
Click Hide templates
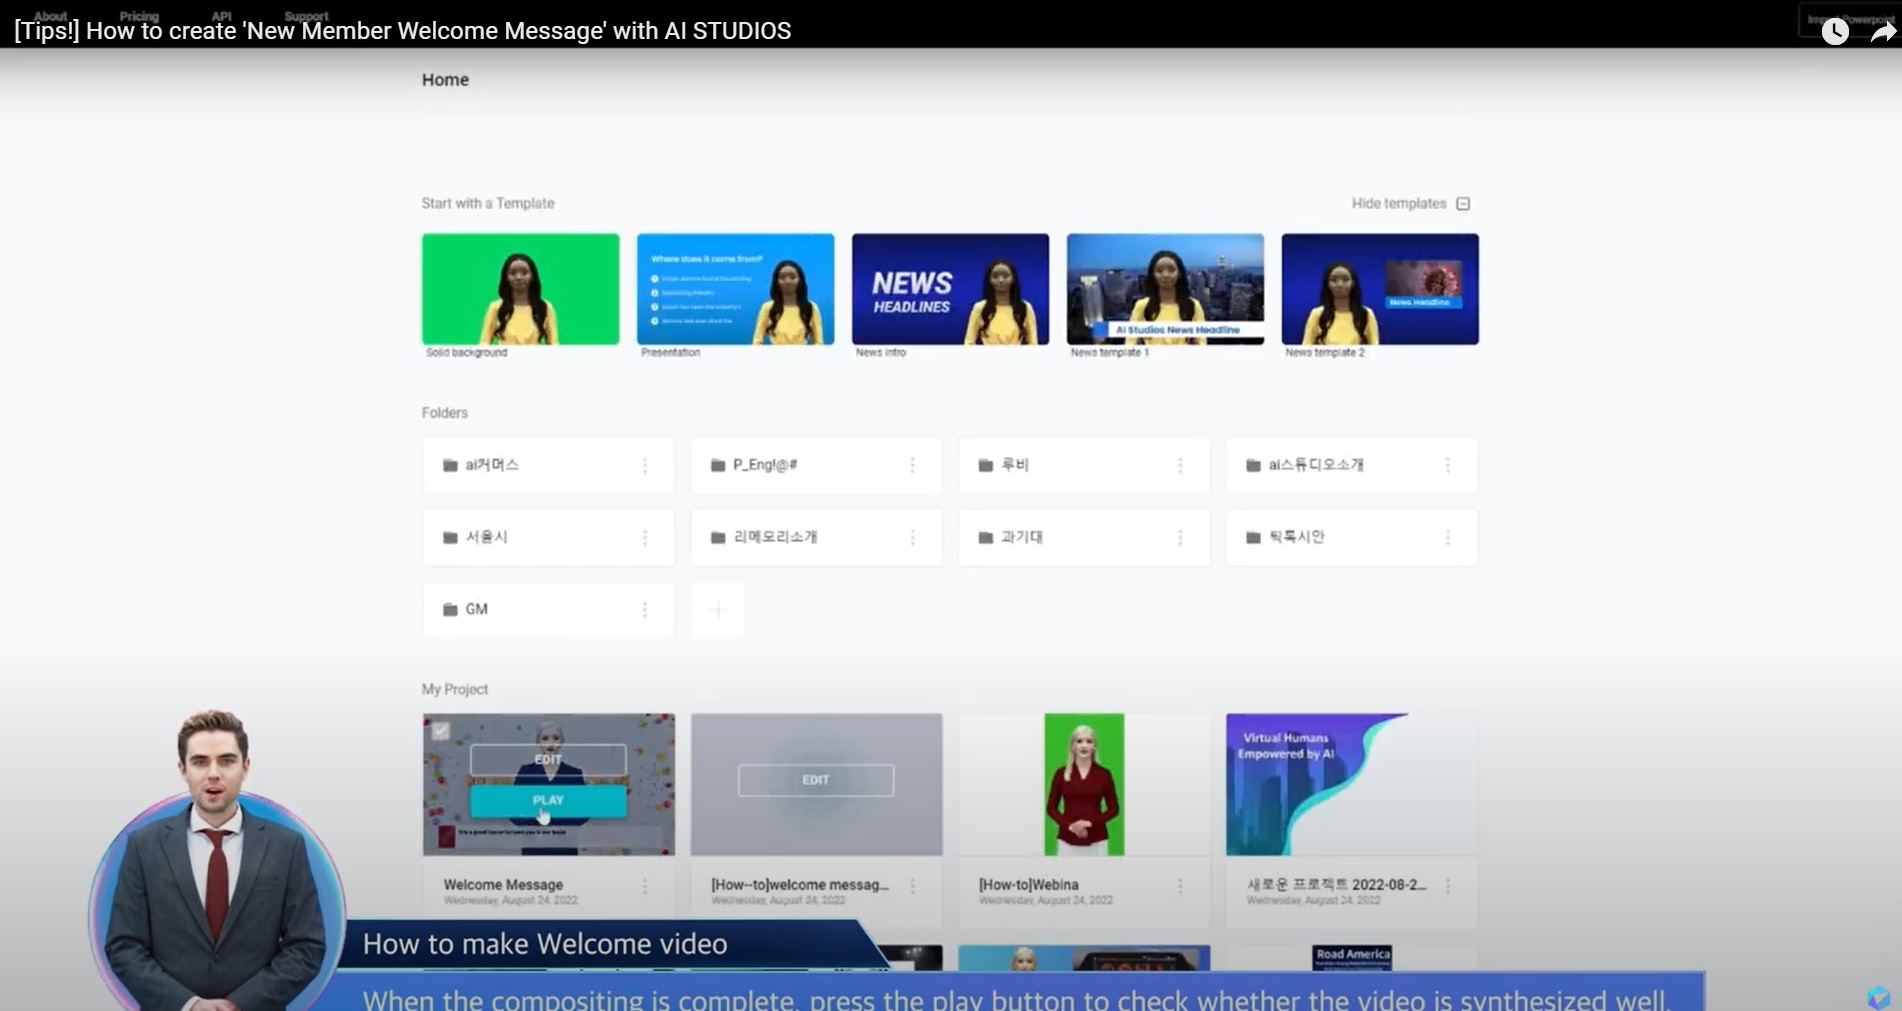click(x=1397, y=202)
